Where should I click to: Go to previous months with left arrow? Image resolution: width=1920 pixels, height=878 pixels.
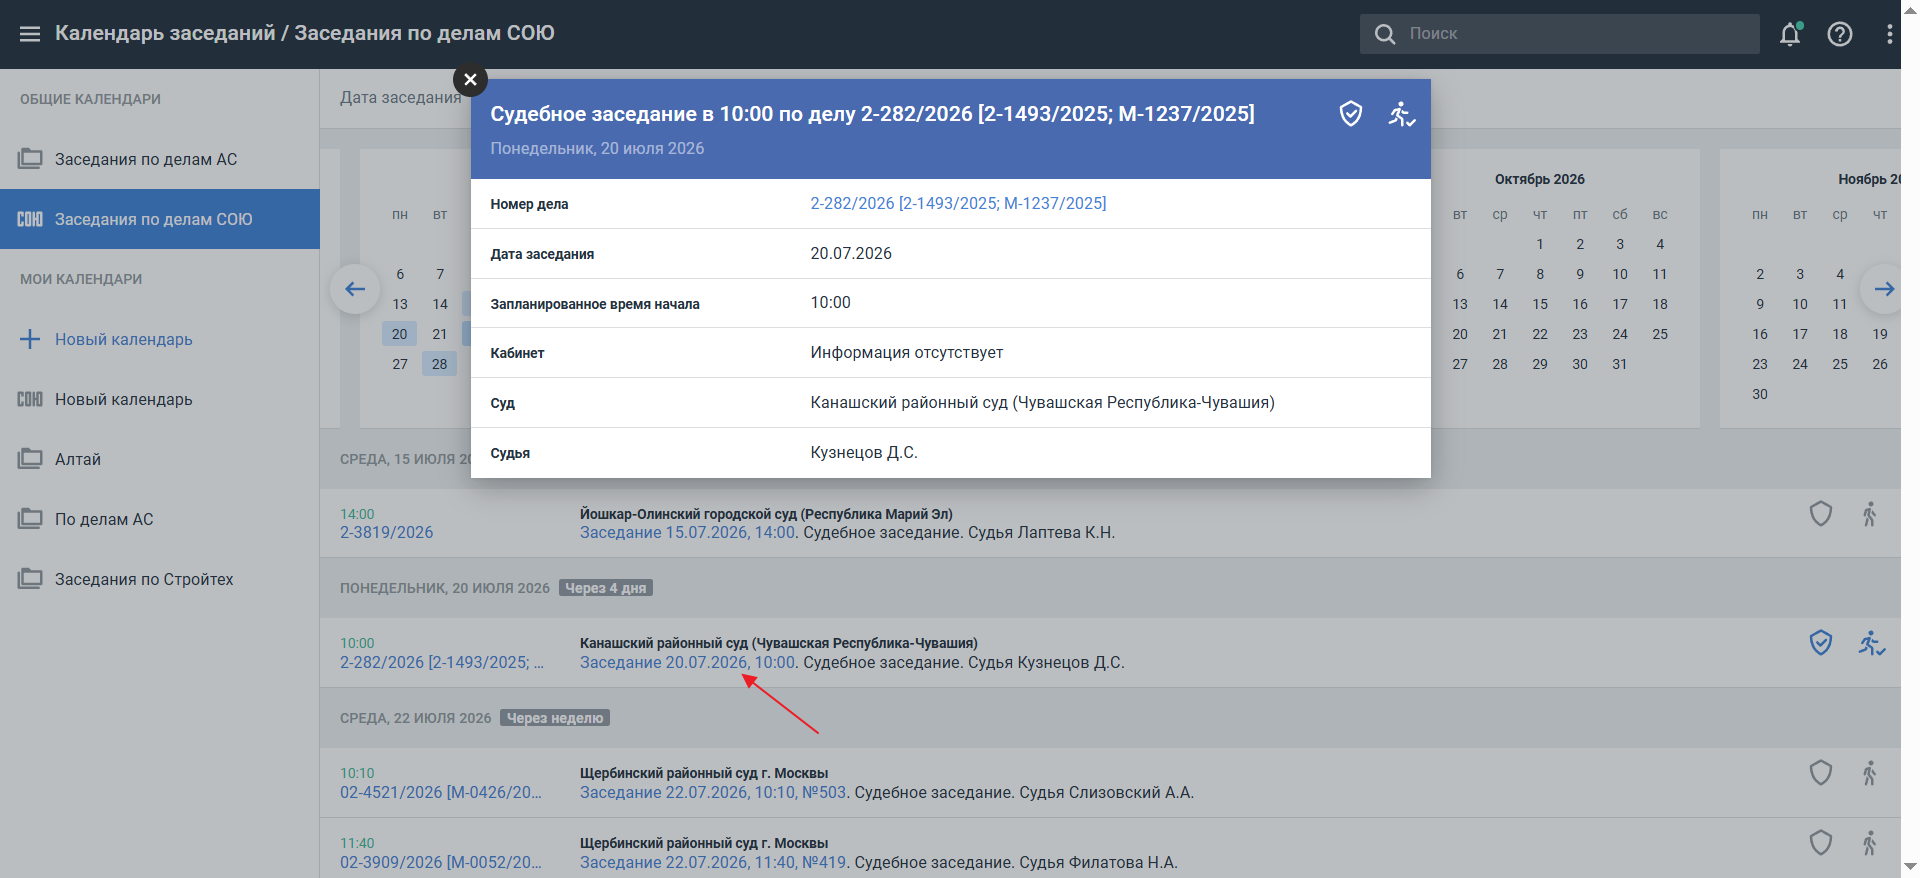point(355,289)
